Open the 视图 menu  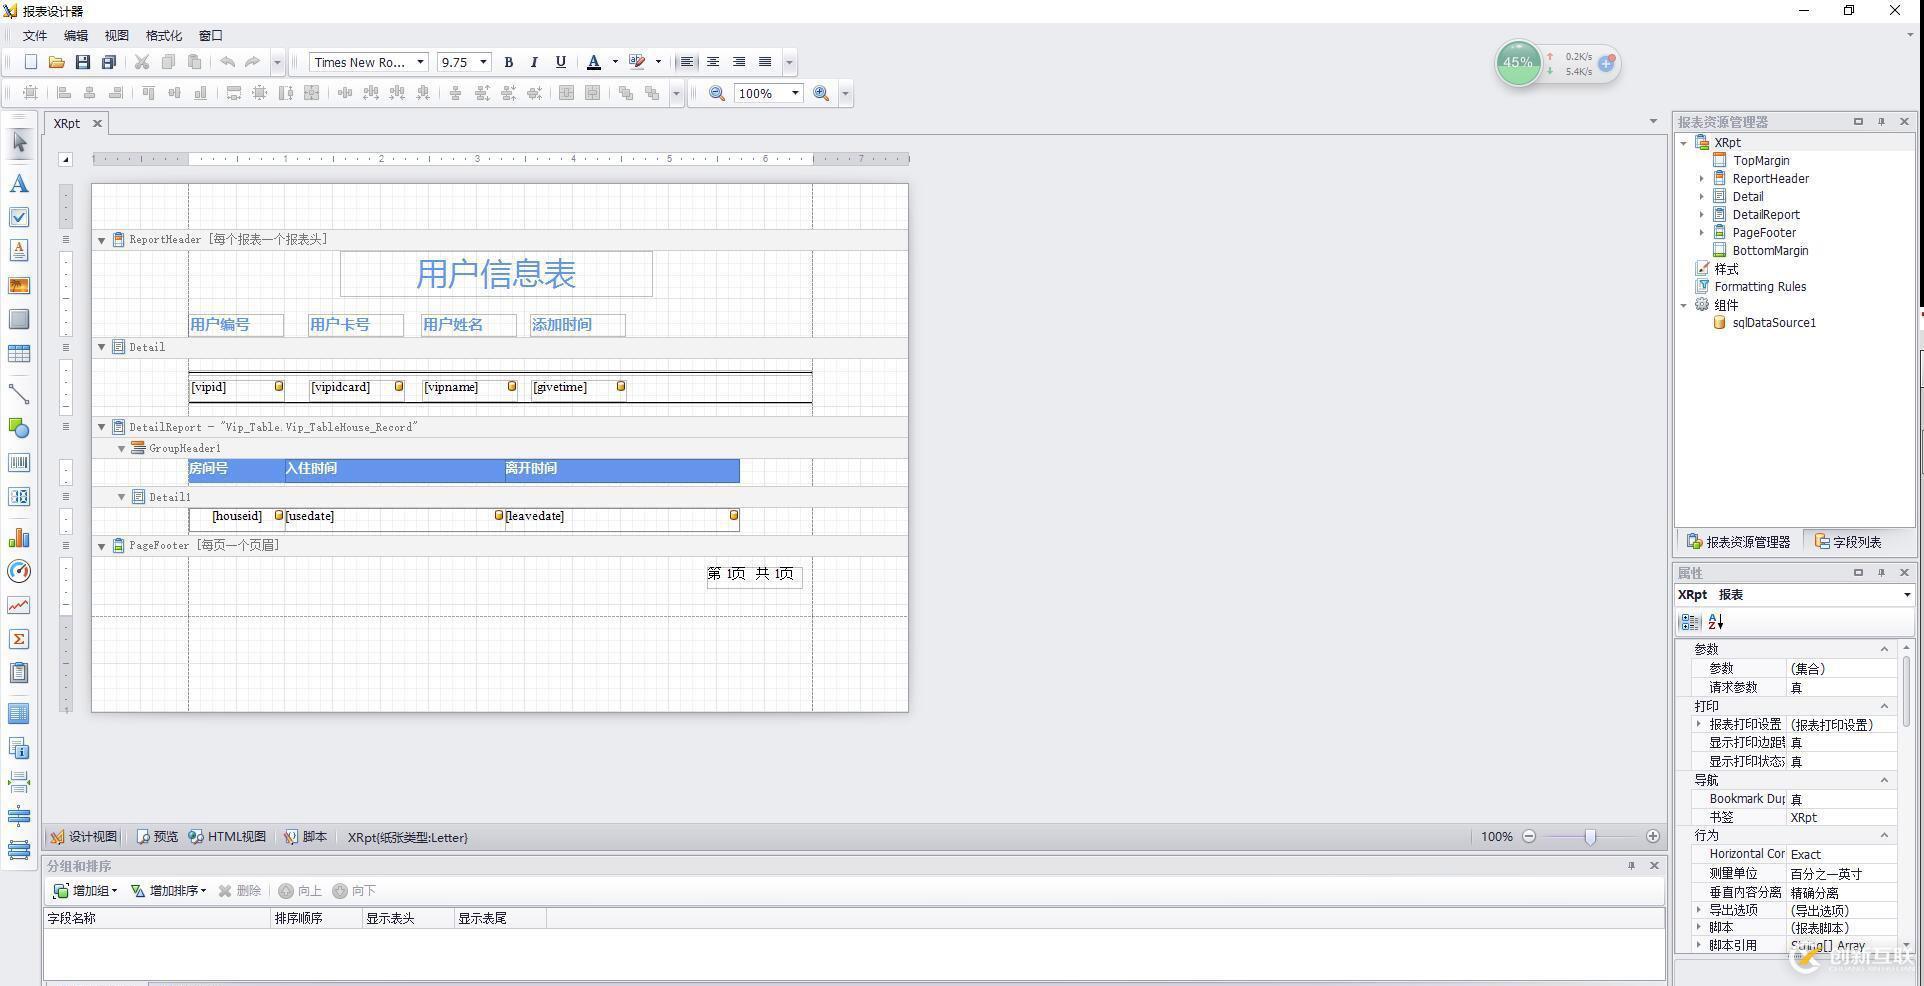click(117, 35)
